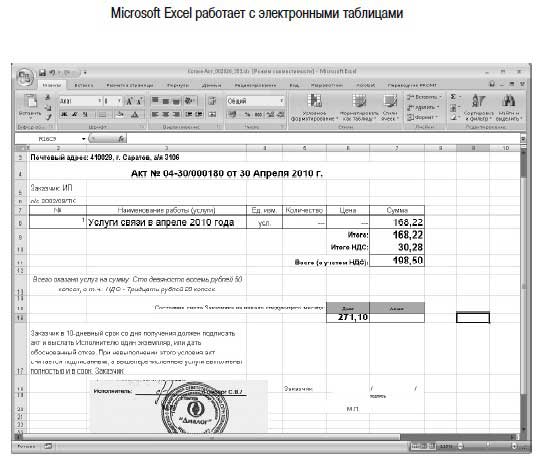This screenshot has width=540, height=460.
Task: Open Conditional Formatting (Условное форматирование)
Action: [314, 107]
